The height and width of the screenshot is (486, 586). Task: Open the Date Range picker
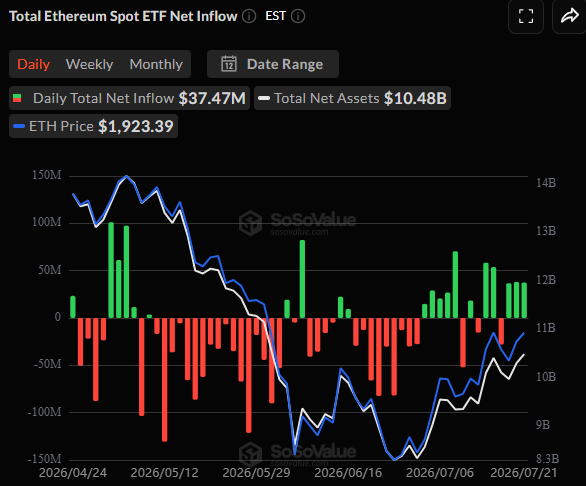tap(273, 64)
